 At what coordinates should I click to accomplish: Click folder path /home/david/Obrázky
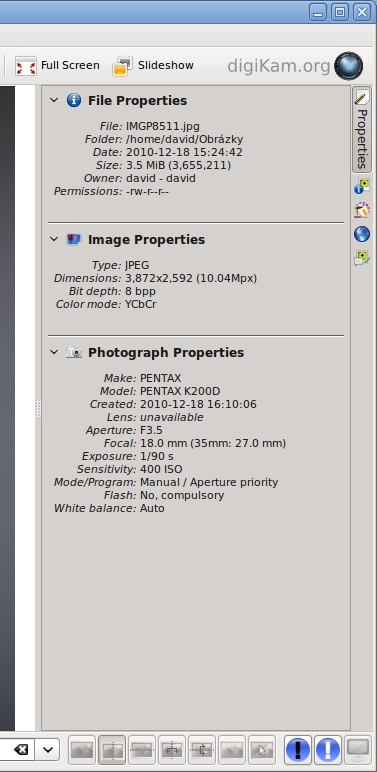pyautogui.click(x=185, y=139)
